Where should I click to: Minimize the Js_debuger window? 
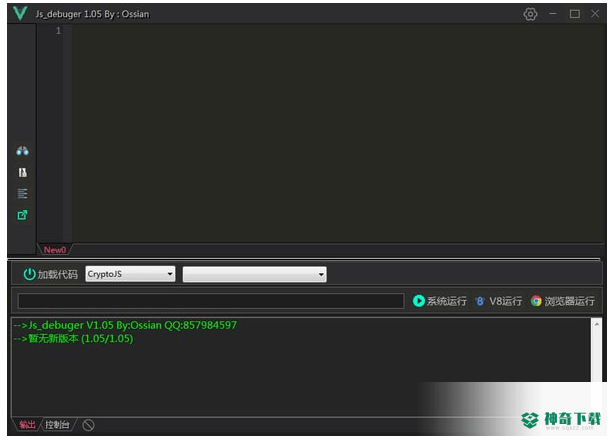[553, 14]
